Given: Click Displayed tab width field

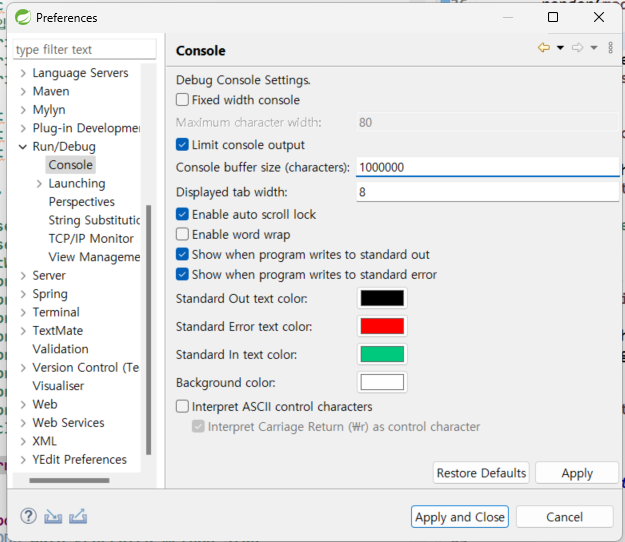Looking at the screenshot, I should coord(487,192).
